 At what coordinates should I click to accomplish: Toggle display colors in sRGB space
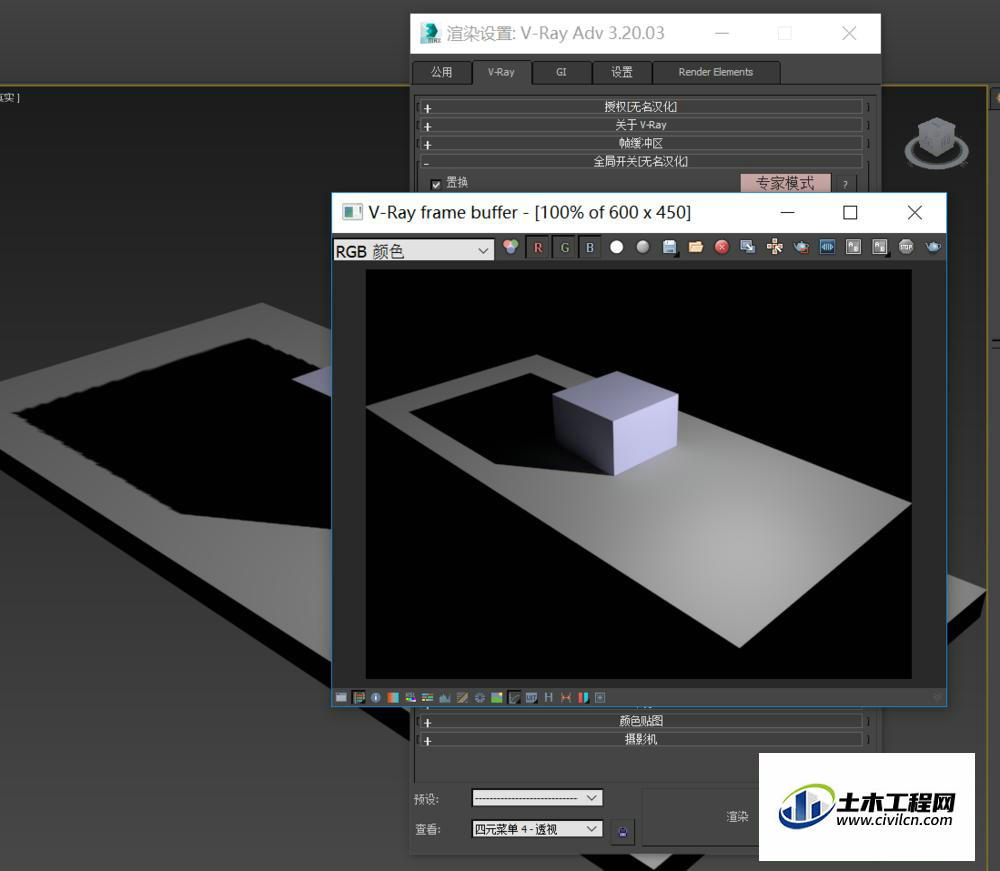pyautogui.click(x=514, y=698)
